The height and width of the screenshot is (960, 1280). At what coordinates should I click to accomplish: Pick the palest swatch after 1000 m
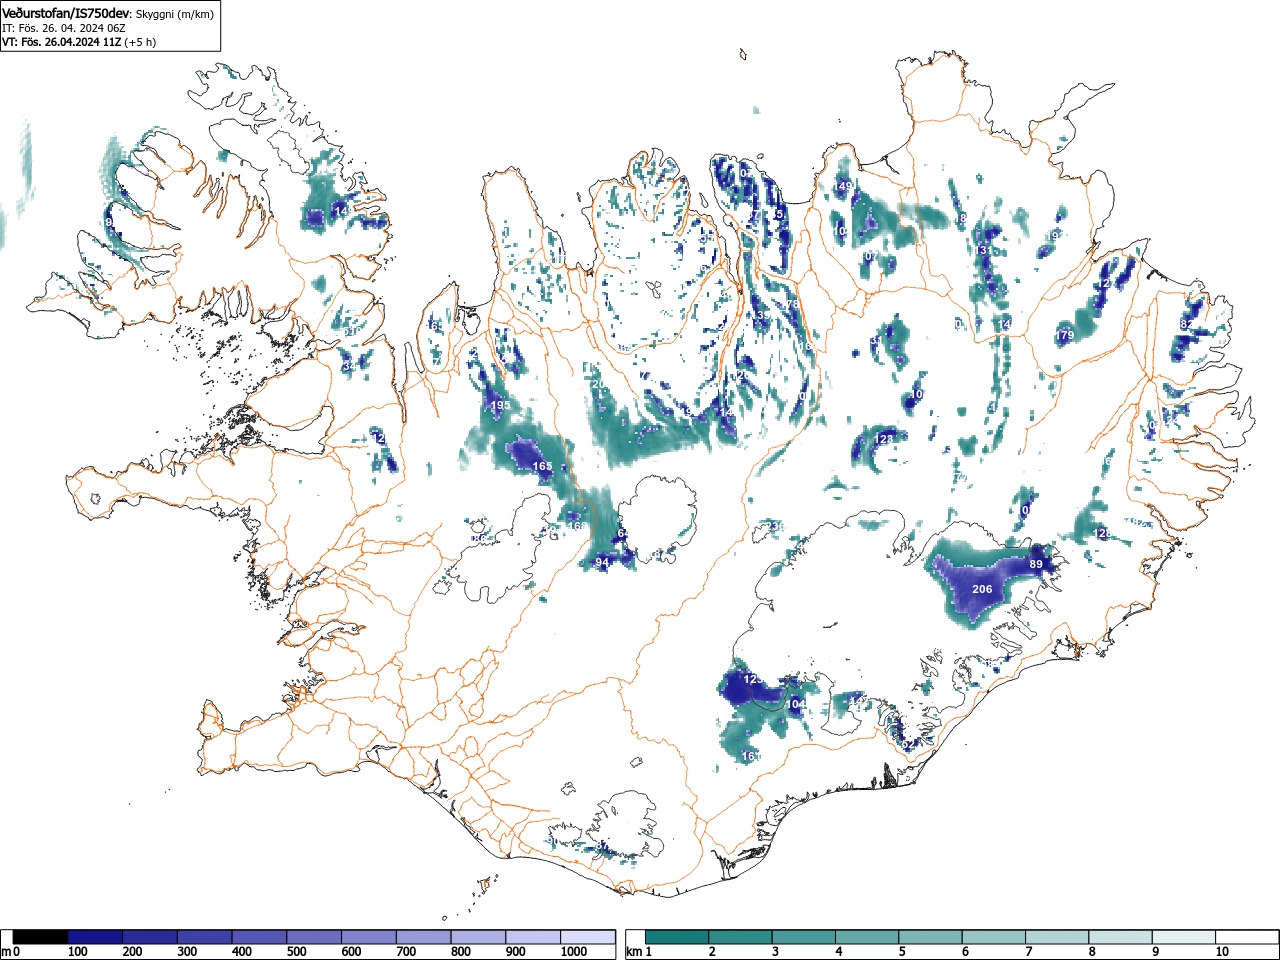[x=587, y=937]
